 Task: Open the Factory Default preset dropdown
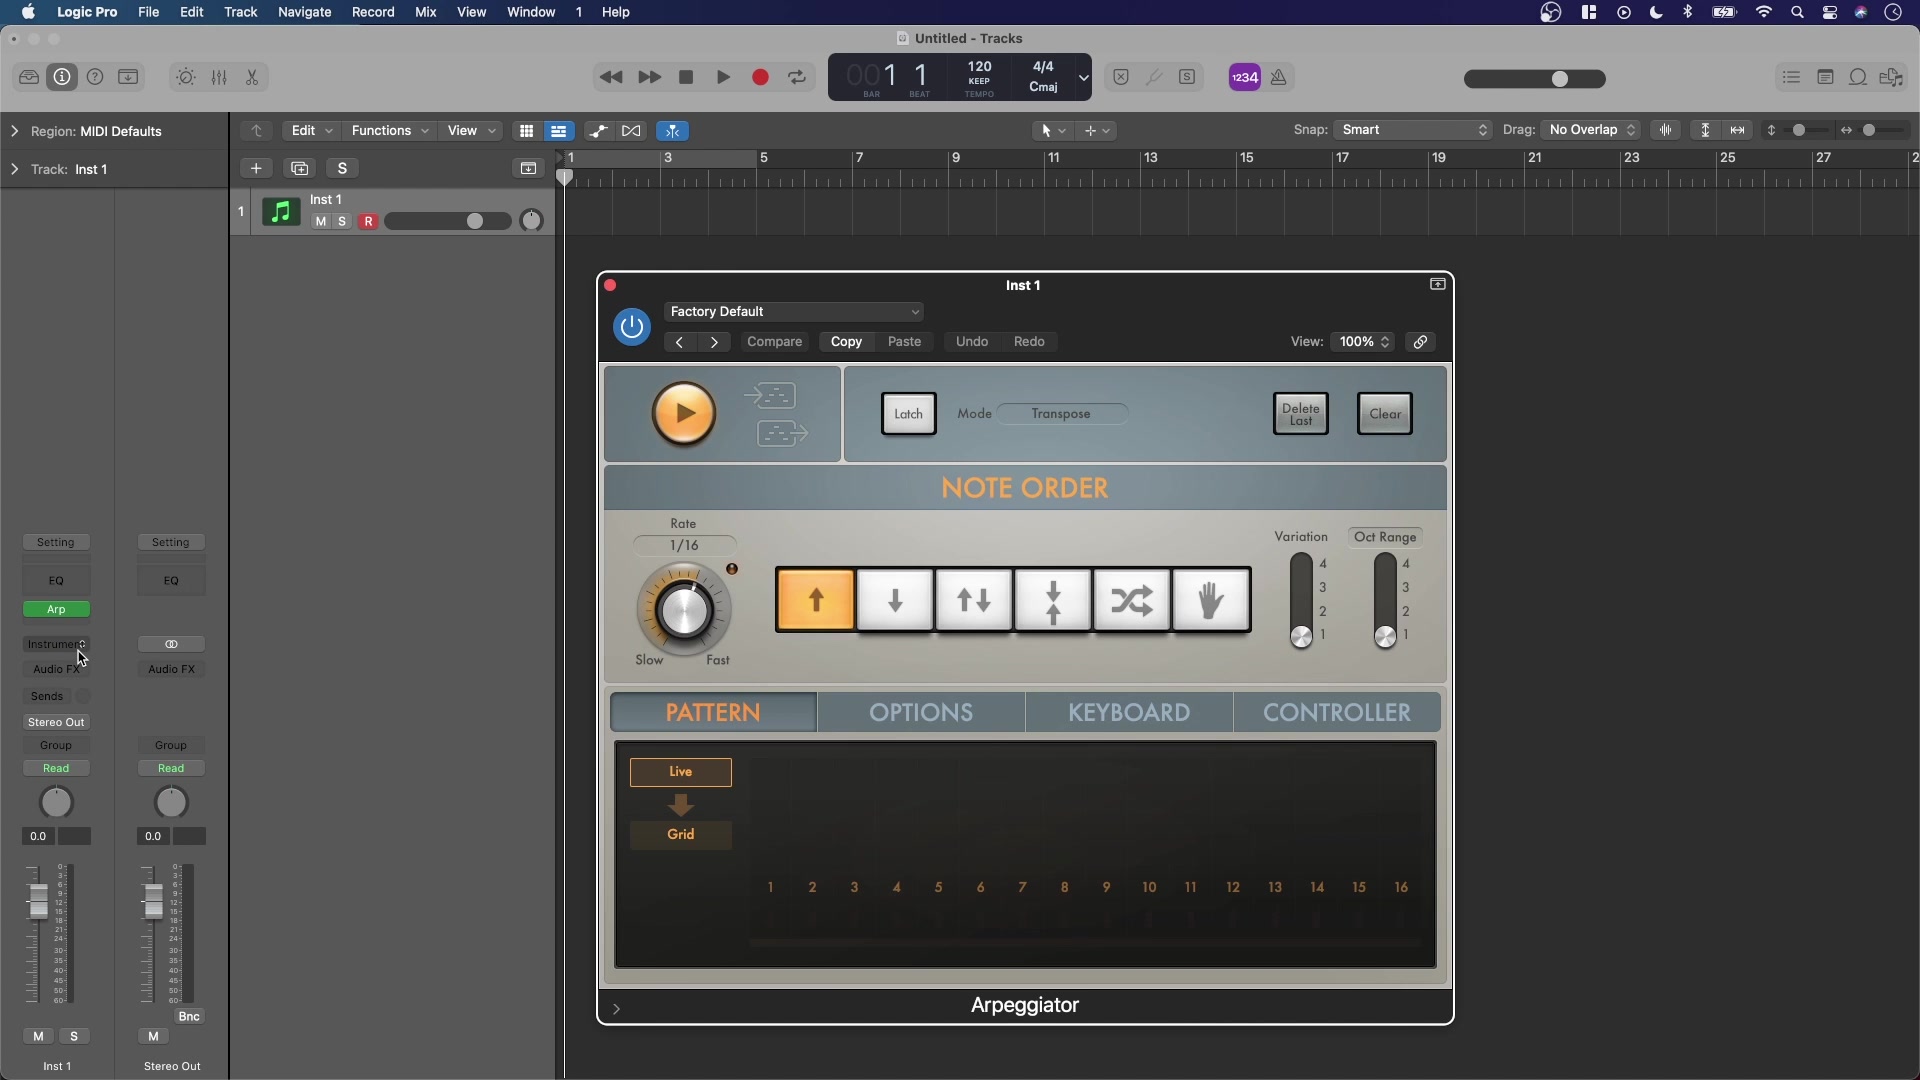(x=793, y=312)
